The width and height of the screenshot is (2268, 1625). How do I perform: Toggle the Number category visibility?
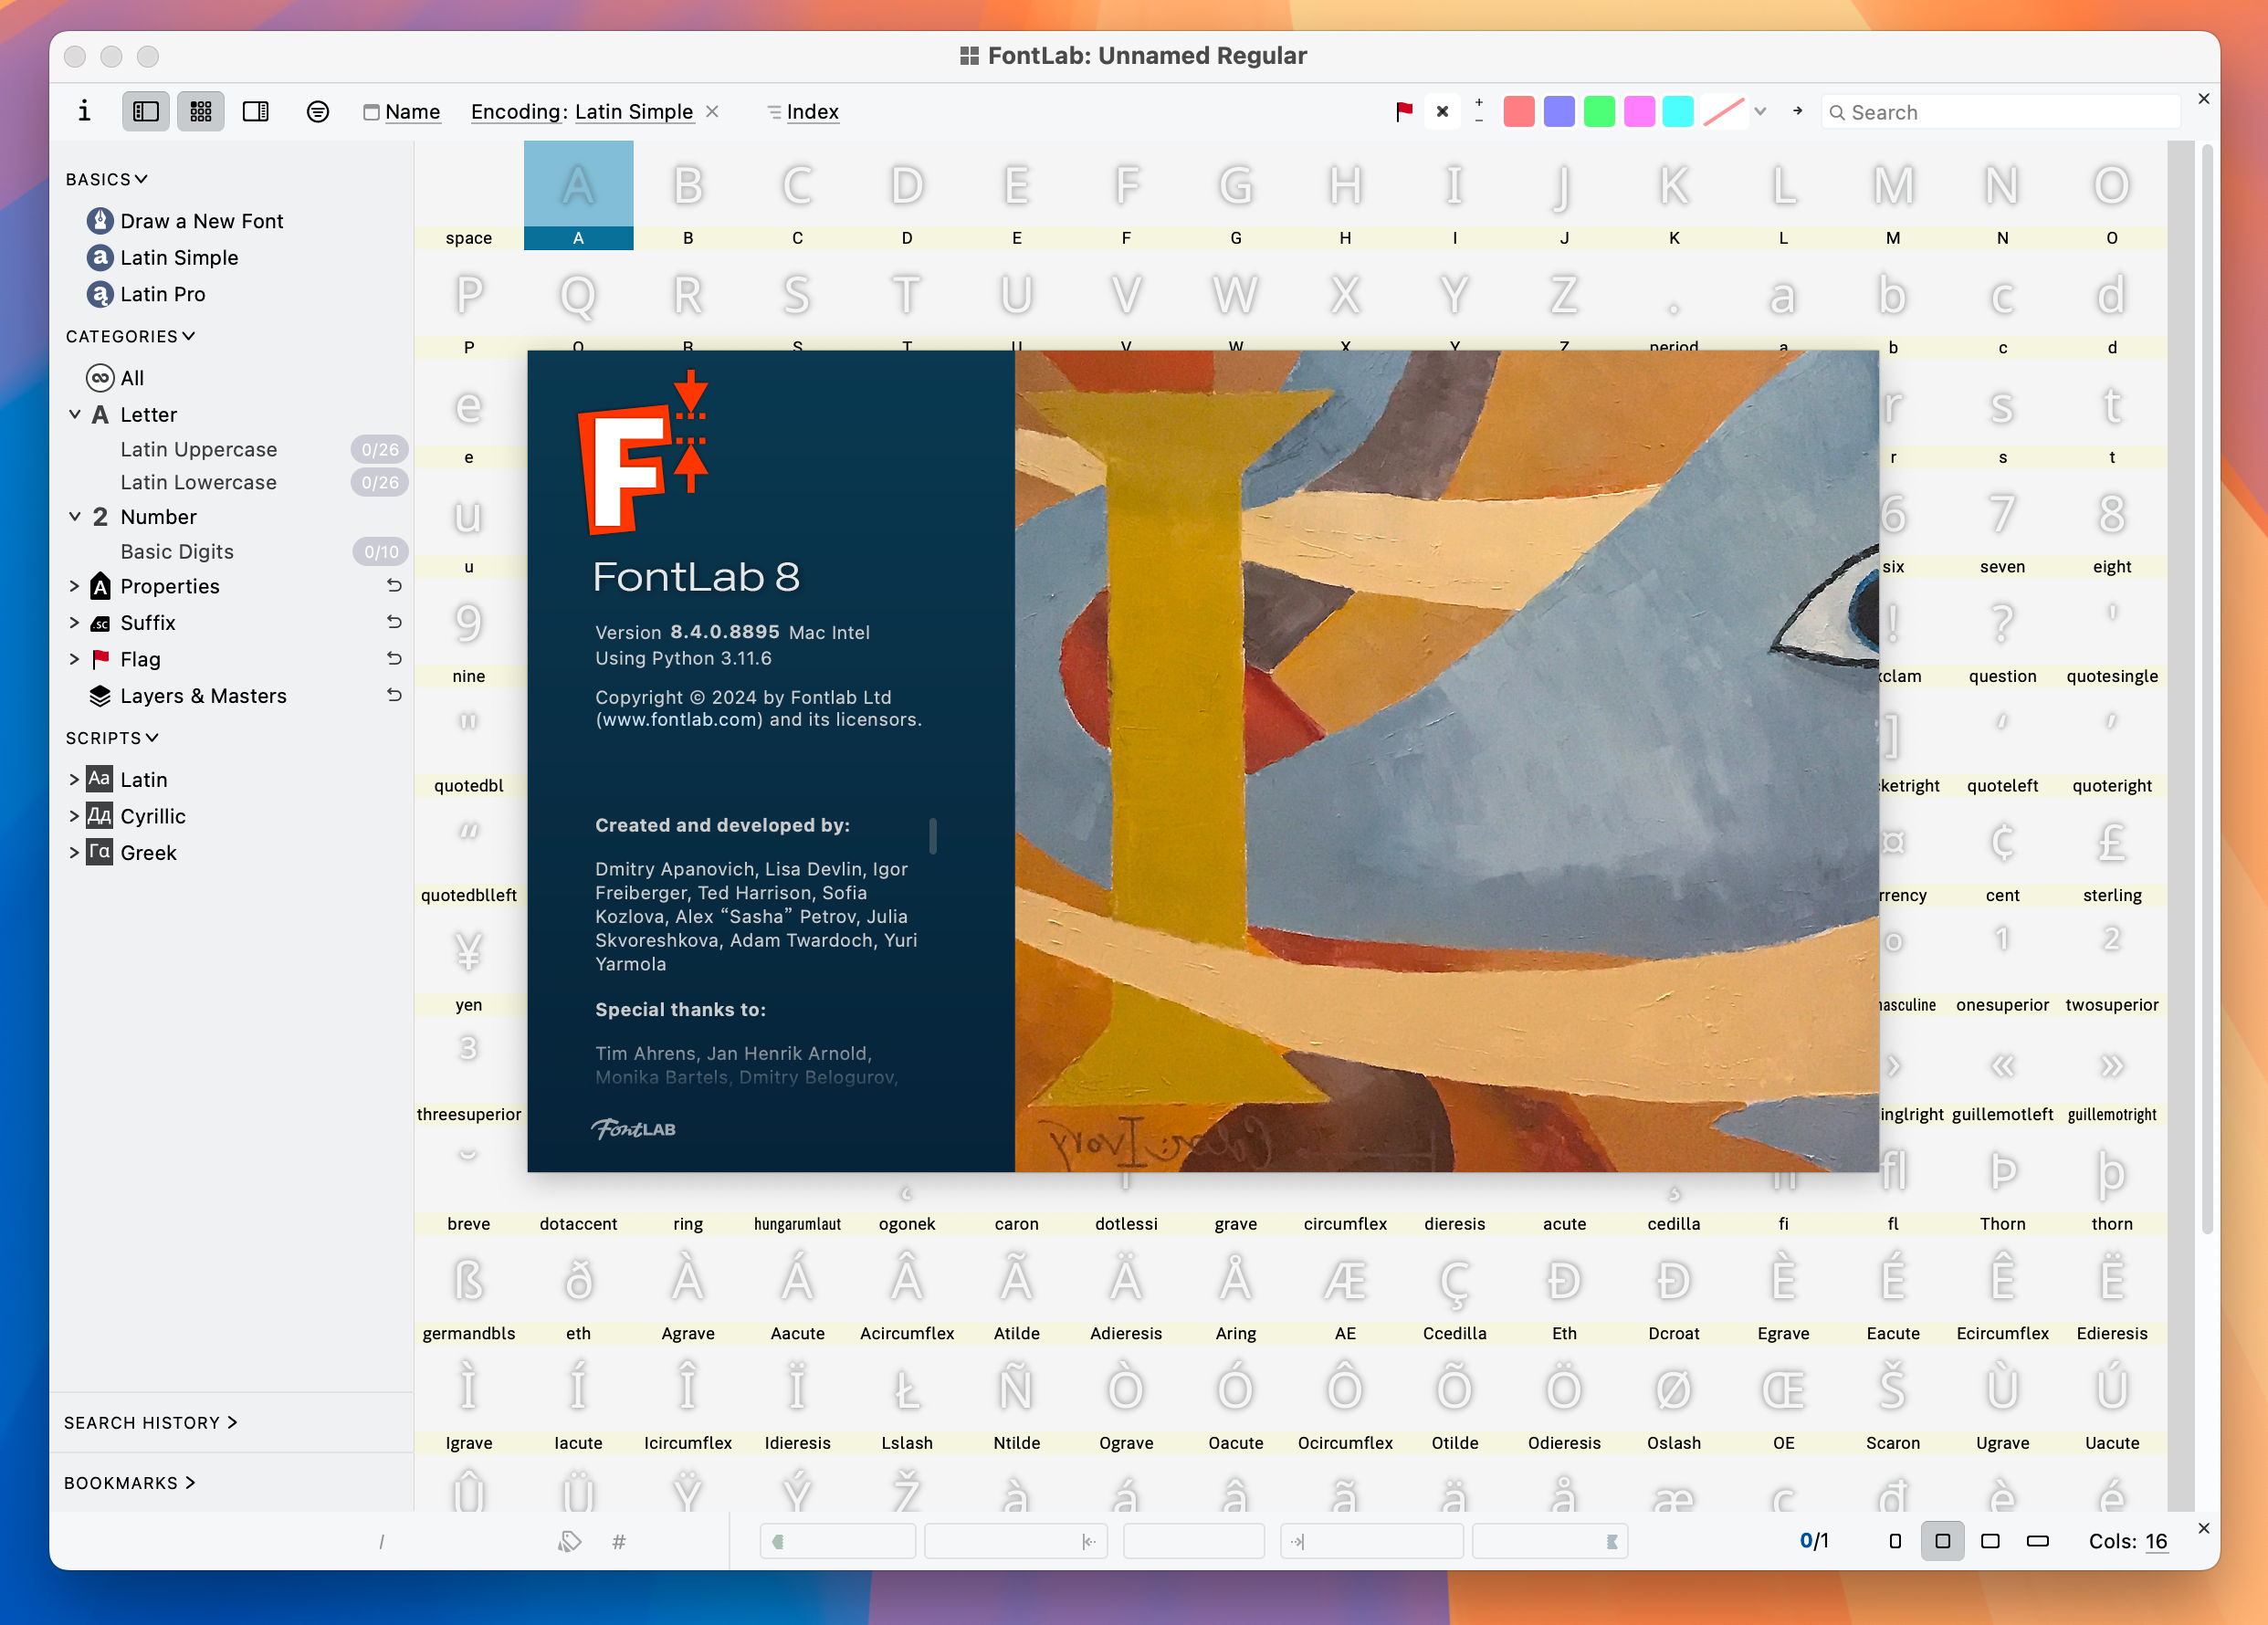pos(76,515)
